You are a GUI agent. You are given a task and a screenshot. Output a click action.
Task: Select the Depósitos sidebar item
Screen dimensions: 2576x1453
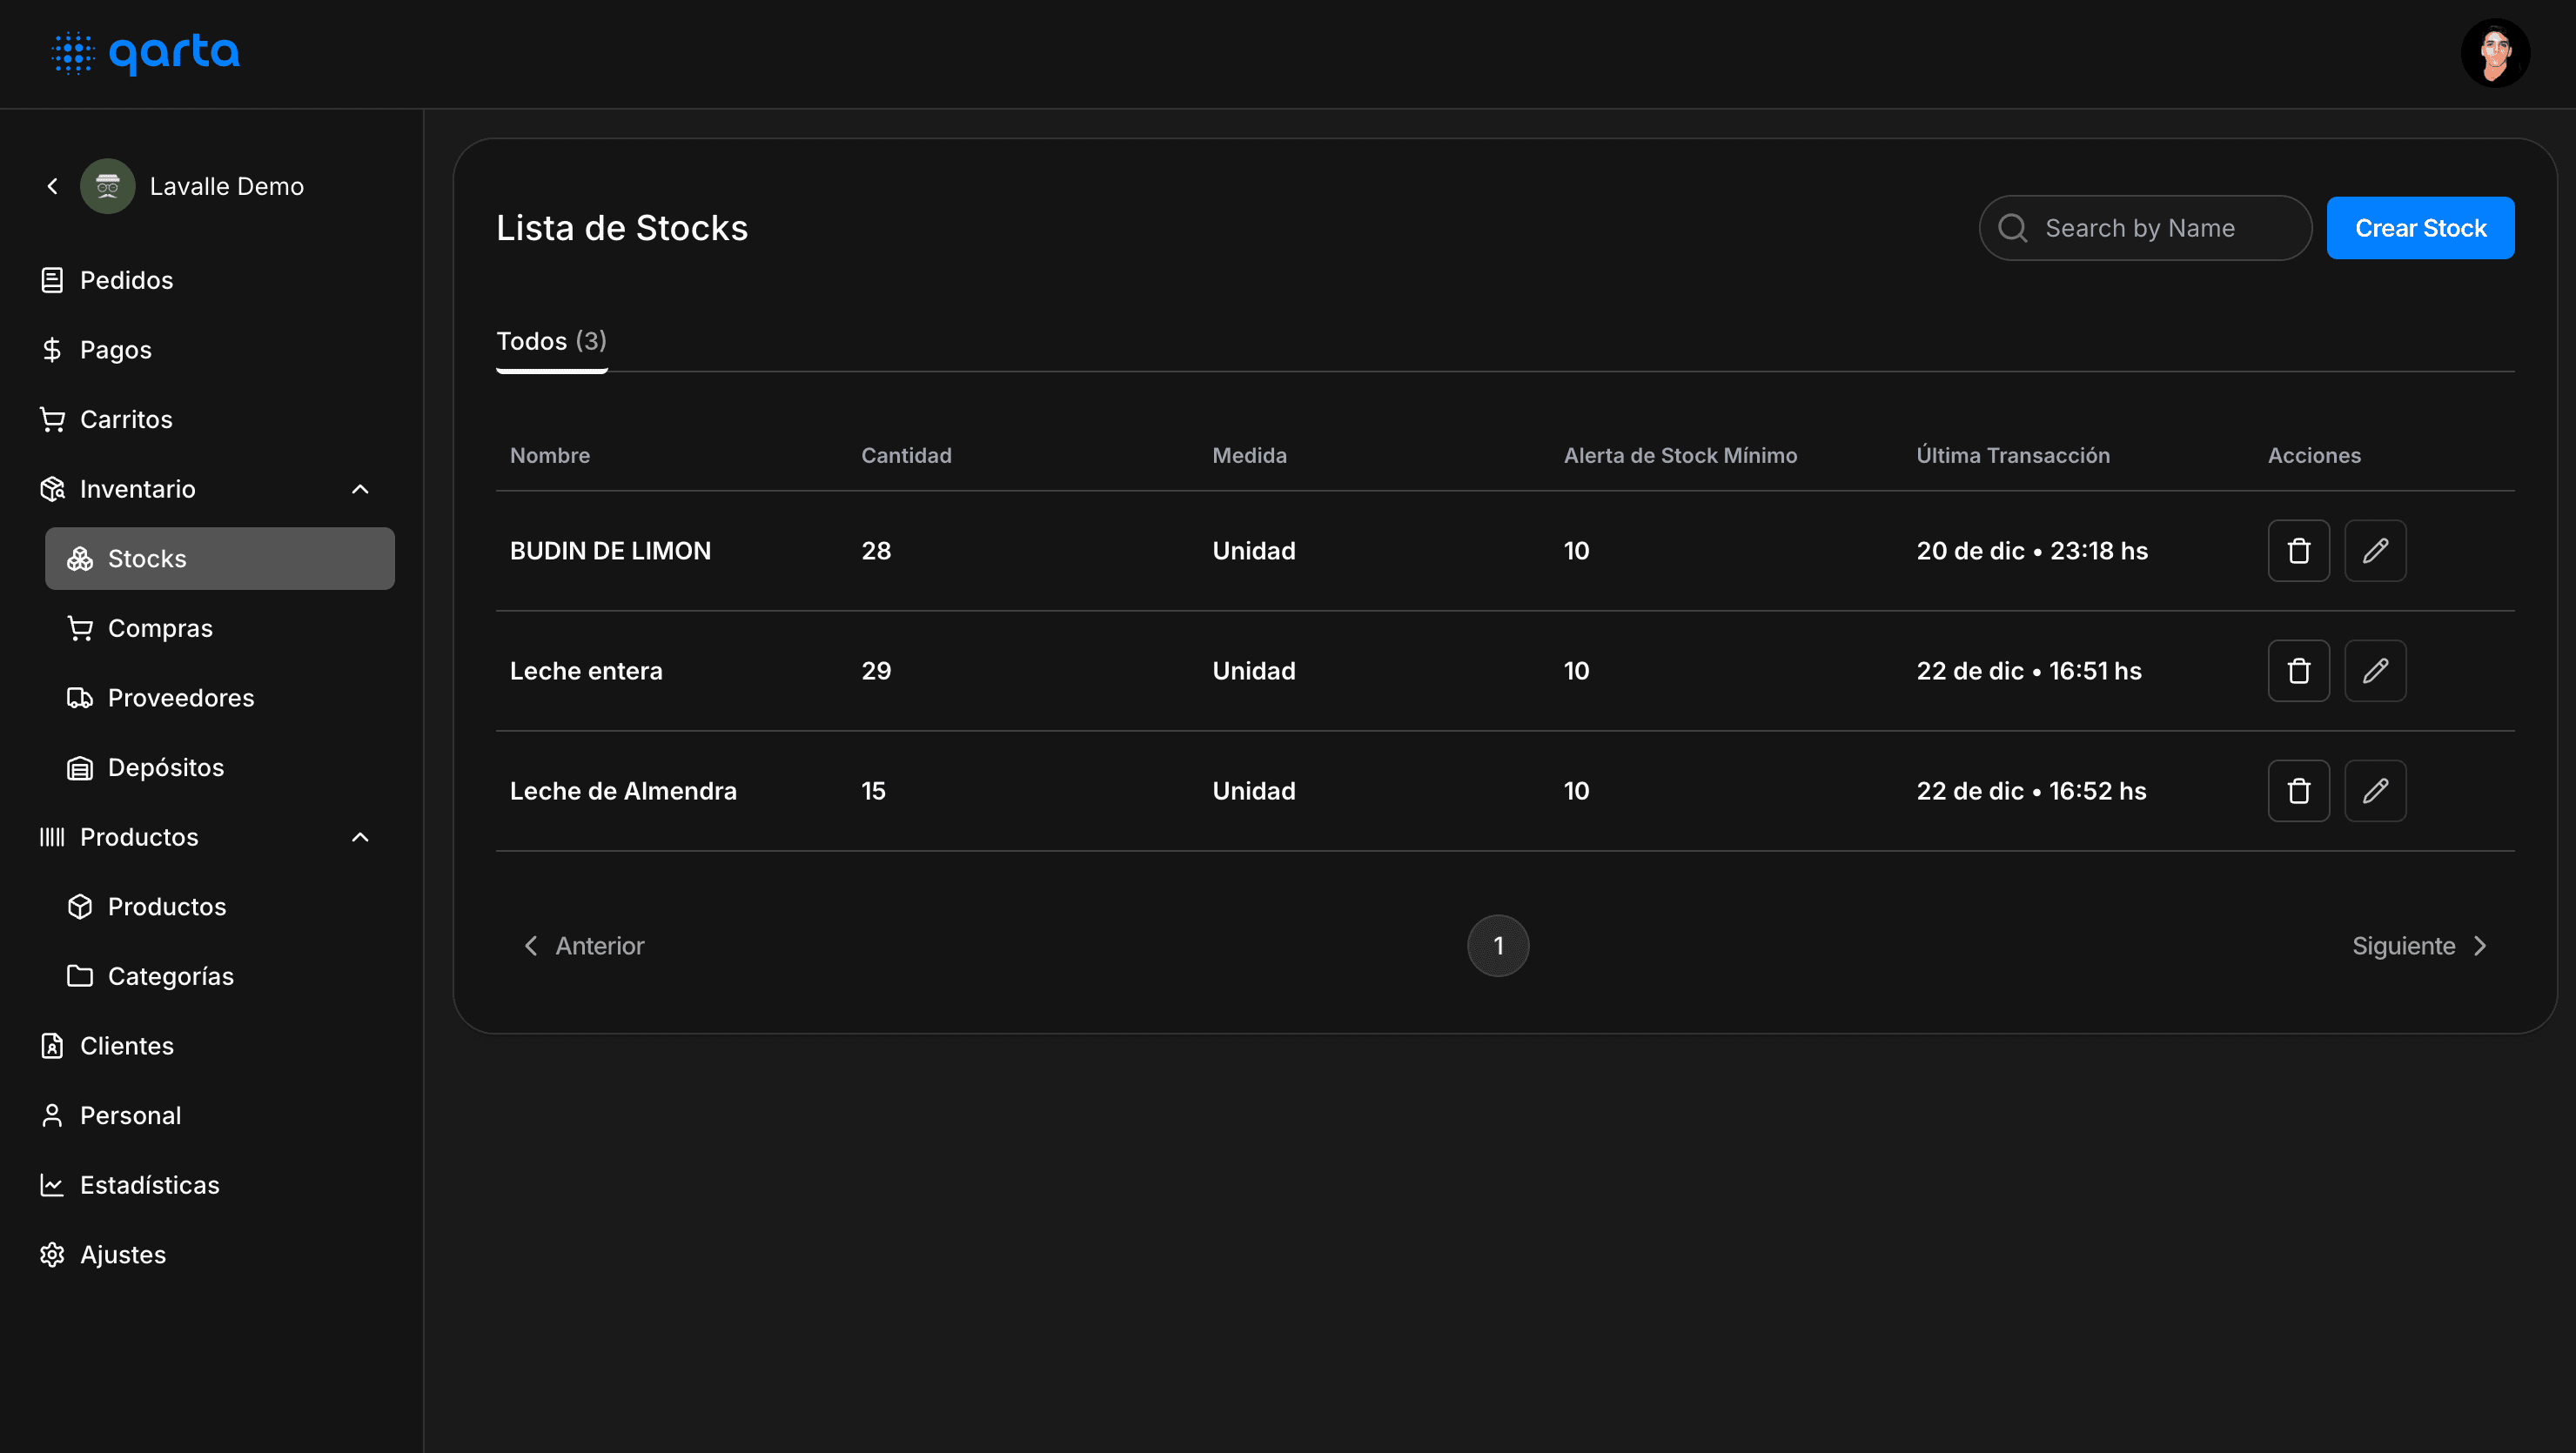tap(166, 767)
